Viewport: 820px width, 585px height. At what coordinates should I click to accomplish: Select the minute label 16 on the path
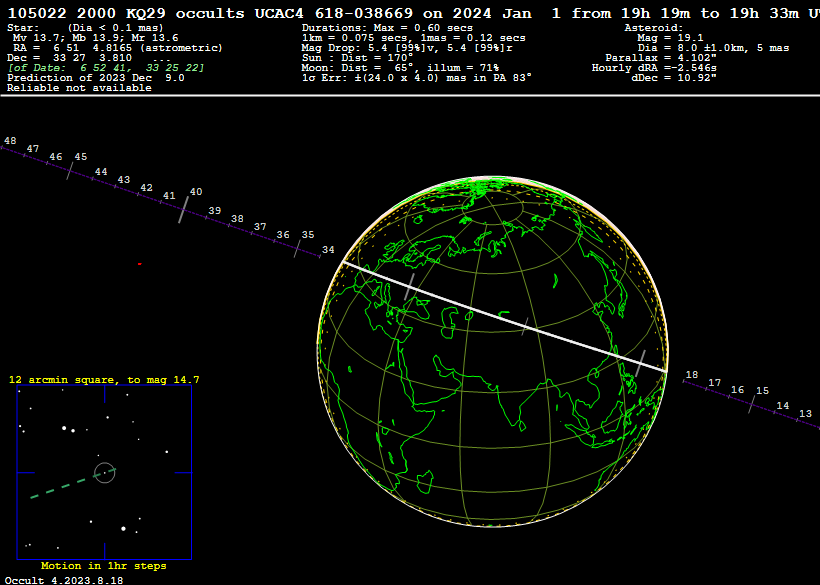(x=737, y=389)
